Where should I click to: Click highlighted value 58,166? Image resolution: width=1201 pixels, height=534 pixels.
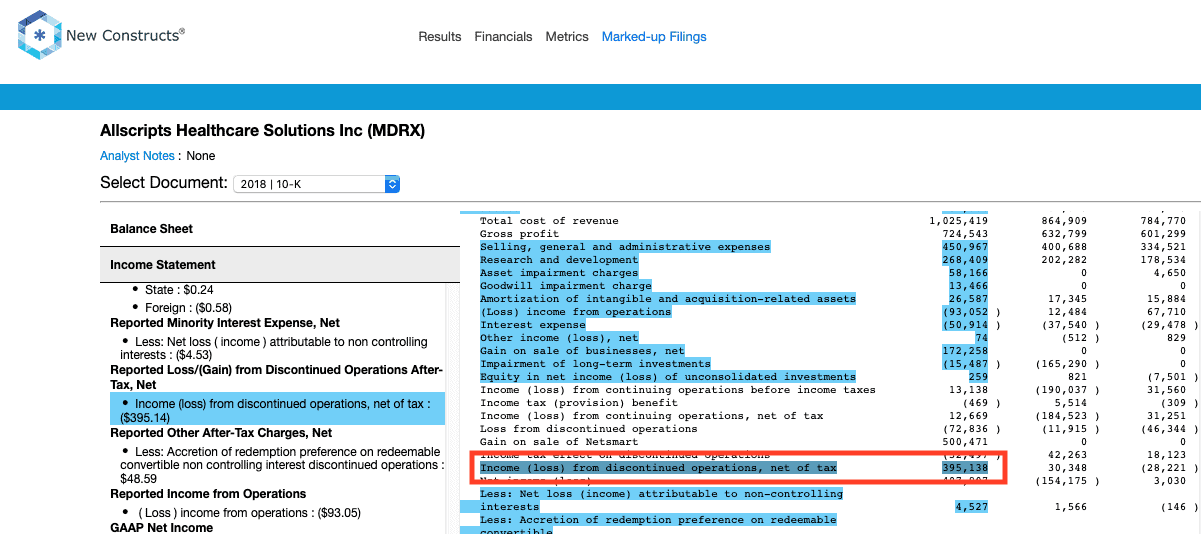pyautogui.click(x=968, y=273)
